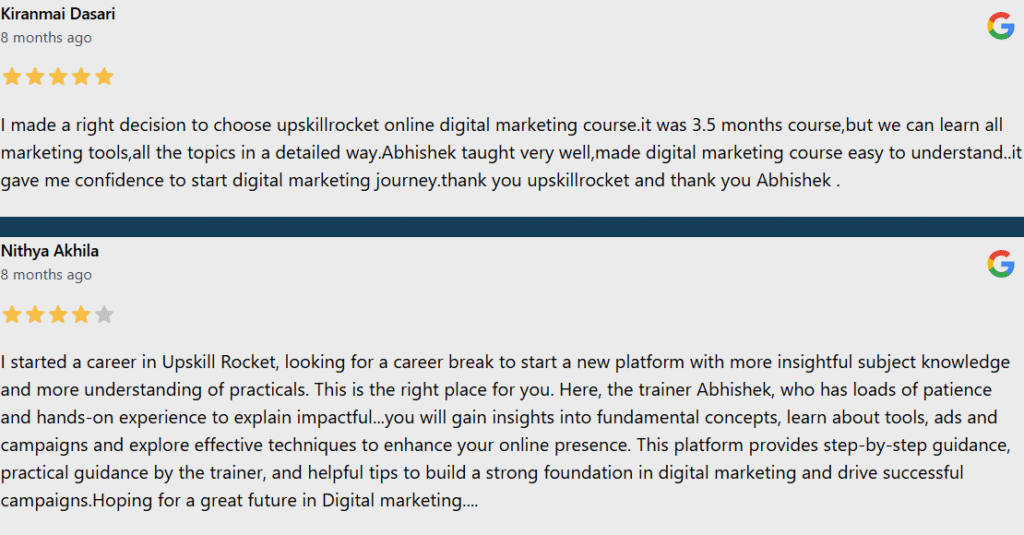Click '8 months ago' under Kiranmai Dasari

46,38
